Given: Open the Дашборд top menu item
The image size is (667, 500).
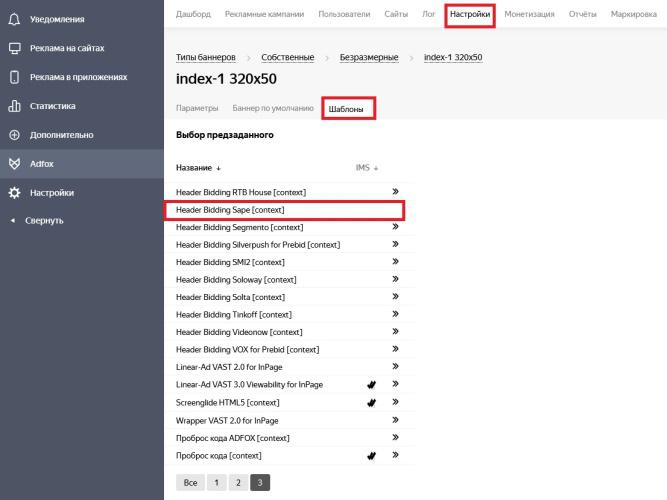Looking at the screenshot, I should 193,14.
